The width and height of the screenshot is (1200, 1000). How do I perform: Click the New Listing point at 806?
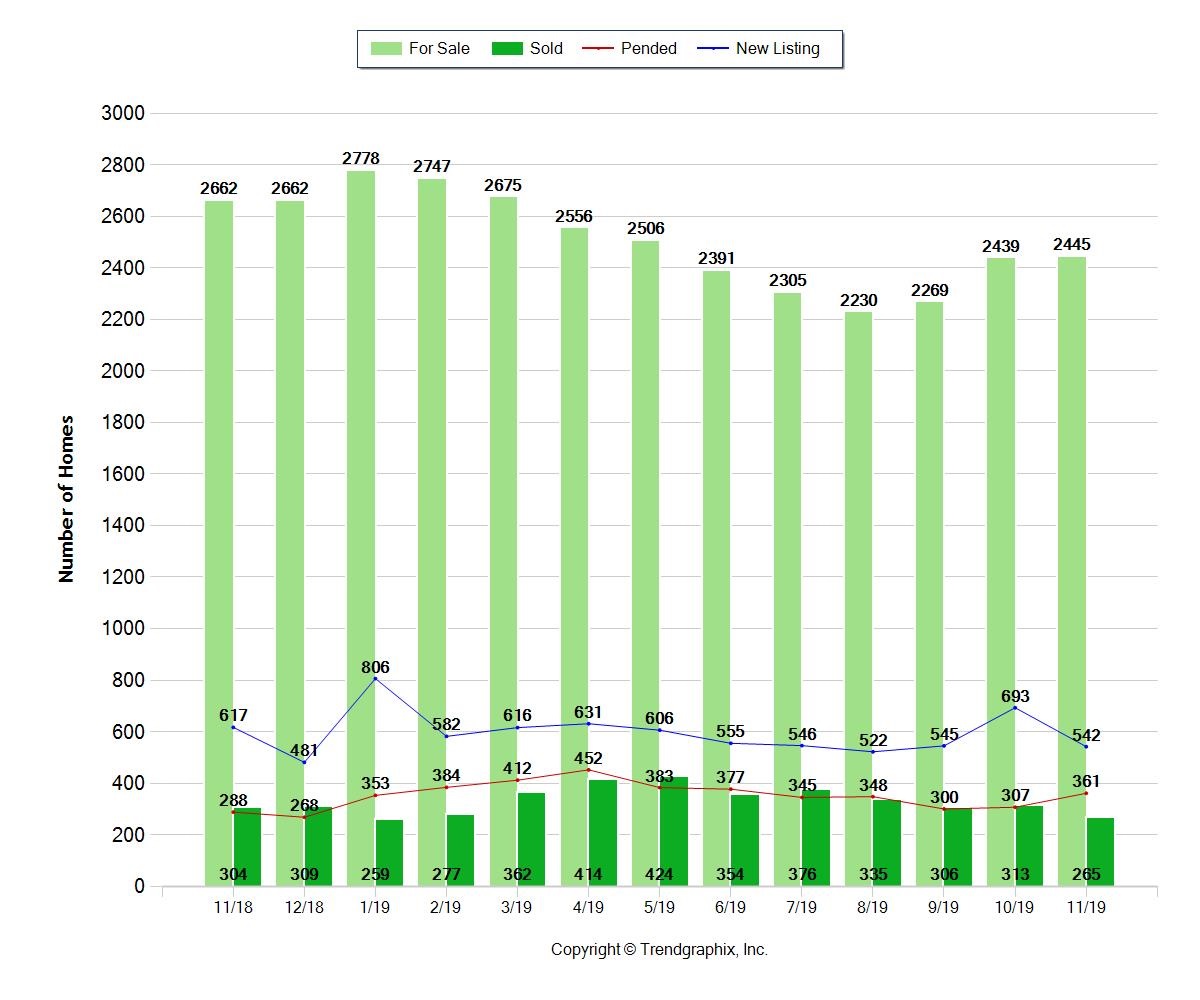[x=375, y=679]
